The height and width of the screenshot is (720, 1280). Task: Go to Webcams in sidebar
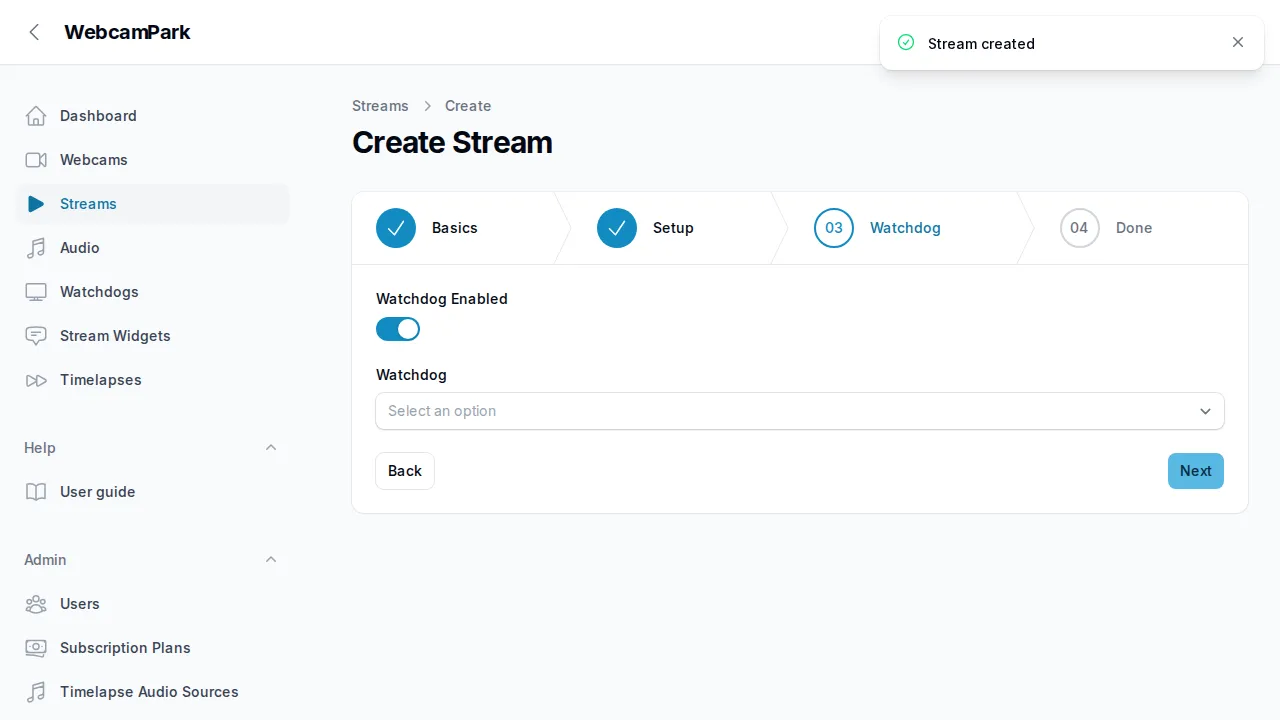click(x=153, y=160)
